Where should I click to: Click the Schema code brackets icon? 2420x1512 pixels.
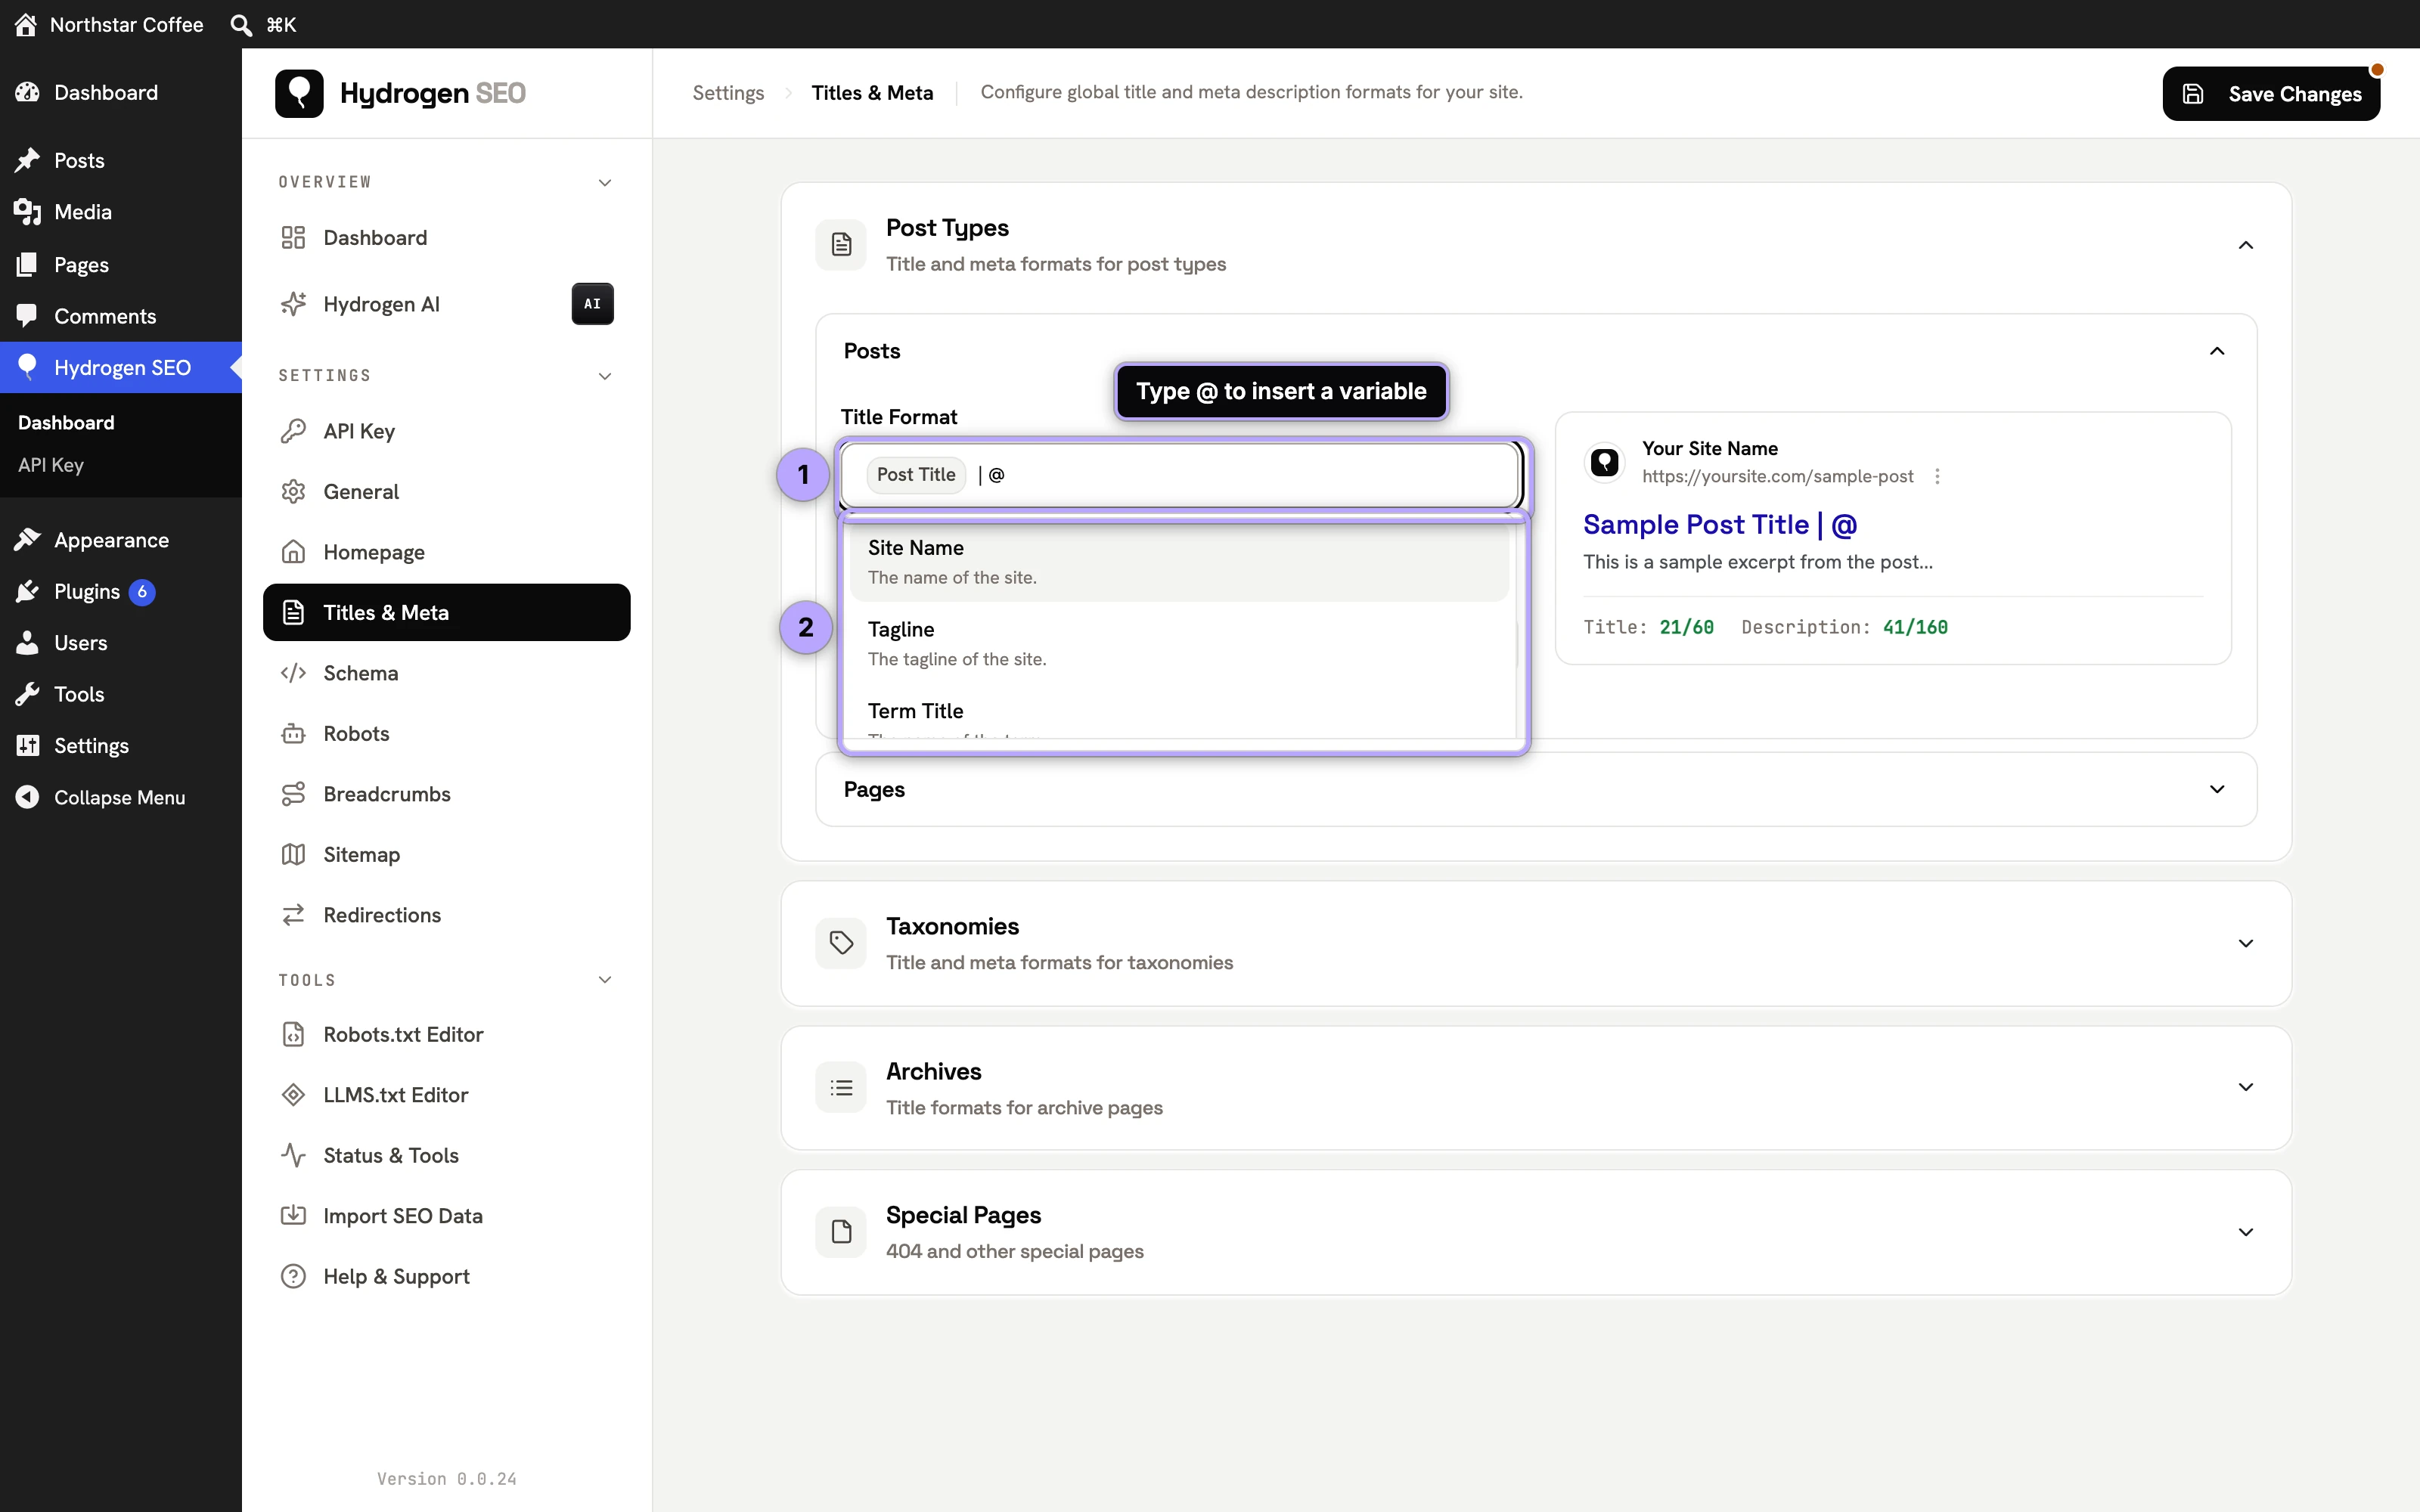pyautogui.click(x=293, y=673)
